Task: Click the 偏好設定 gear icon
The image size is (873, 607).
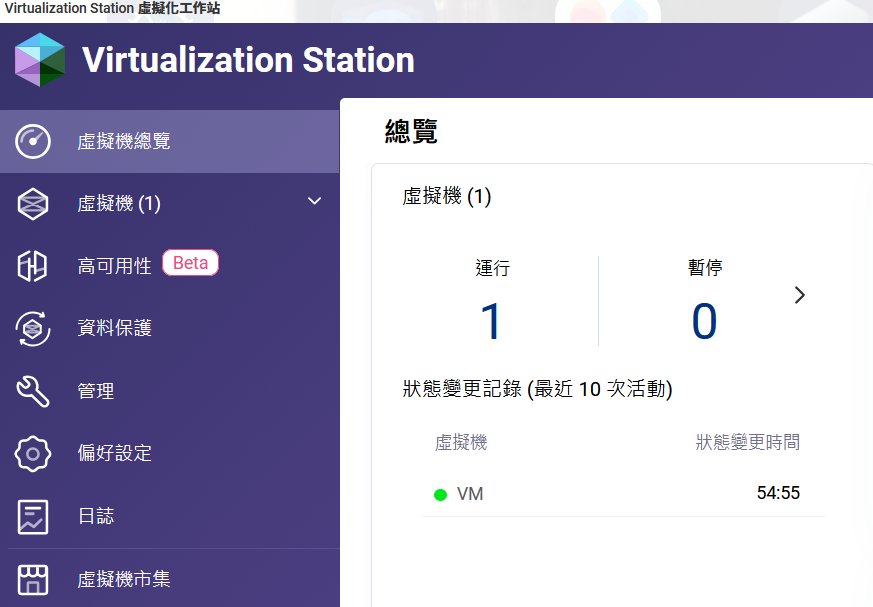Action: (x=33, y=453)
